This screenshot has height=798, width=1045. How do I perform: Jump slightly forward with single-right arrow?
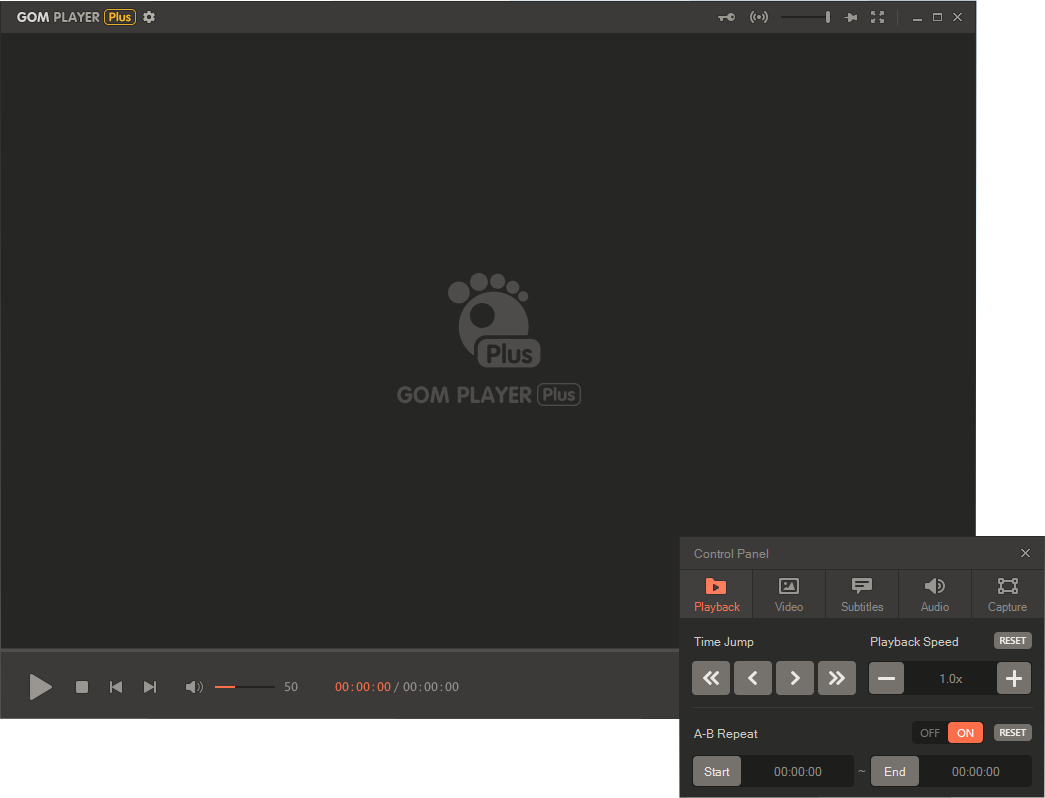pos(794,678)
